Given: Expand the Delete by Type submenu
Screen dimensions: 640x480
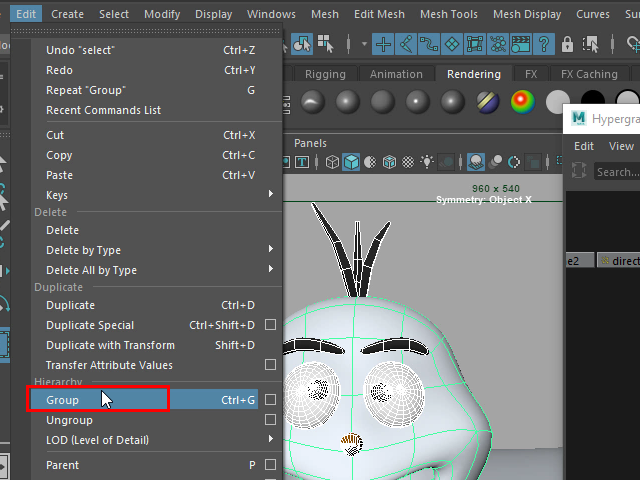Looking at the screenshot, I should pos(270,250).
